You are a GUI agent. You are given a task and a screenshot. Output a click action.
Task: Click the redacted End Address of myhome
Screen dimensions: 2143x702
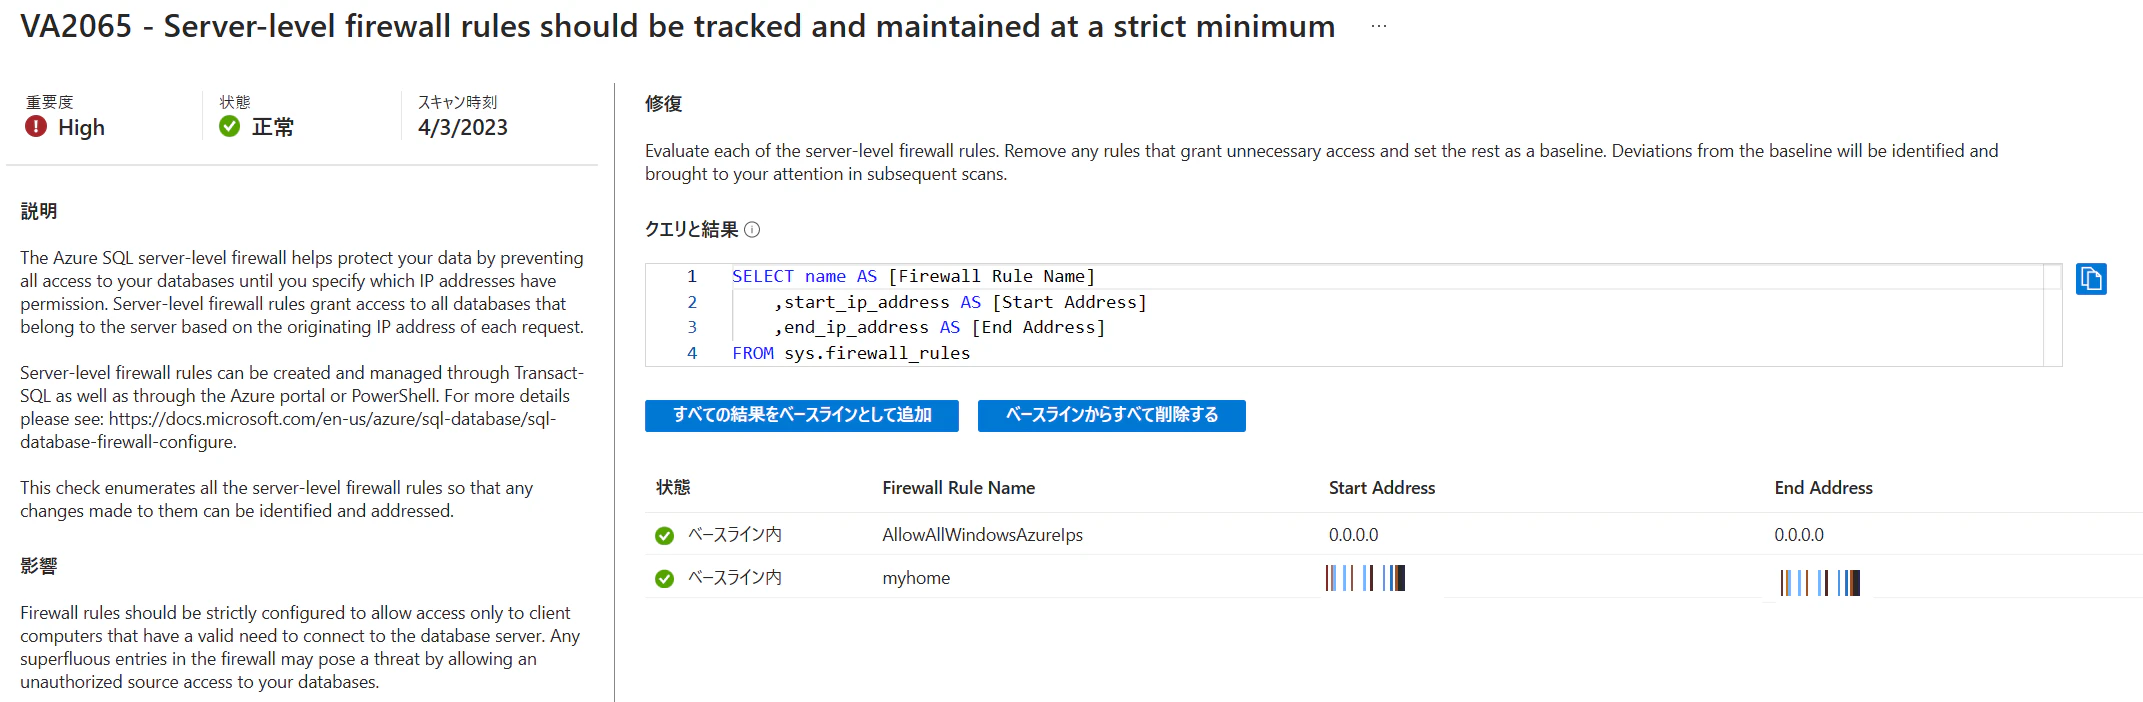(1820, 583)
